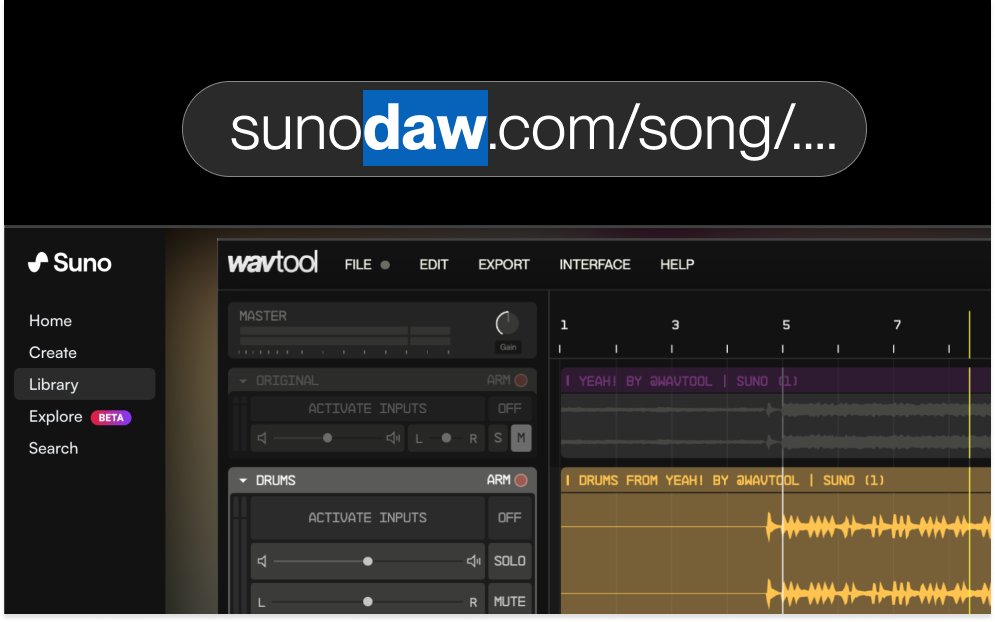Viewport: 995px width, 622px height.
Task: Click the Drums track volume slider handle
Action: coord(367,561)
